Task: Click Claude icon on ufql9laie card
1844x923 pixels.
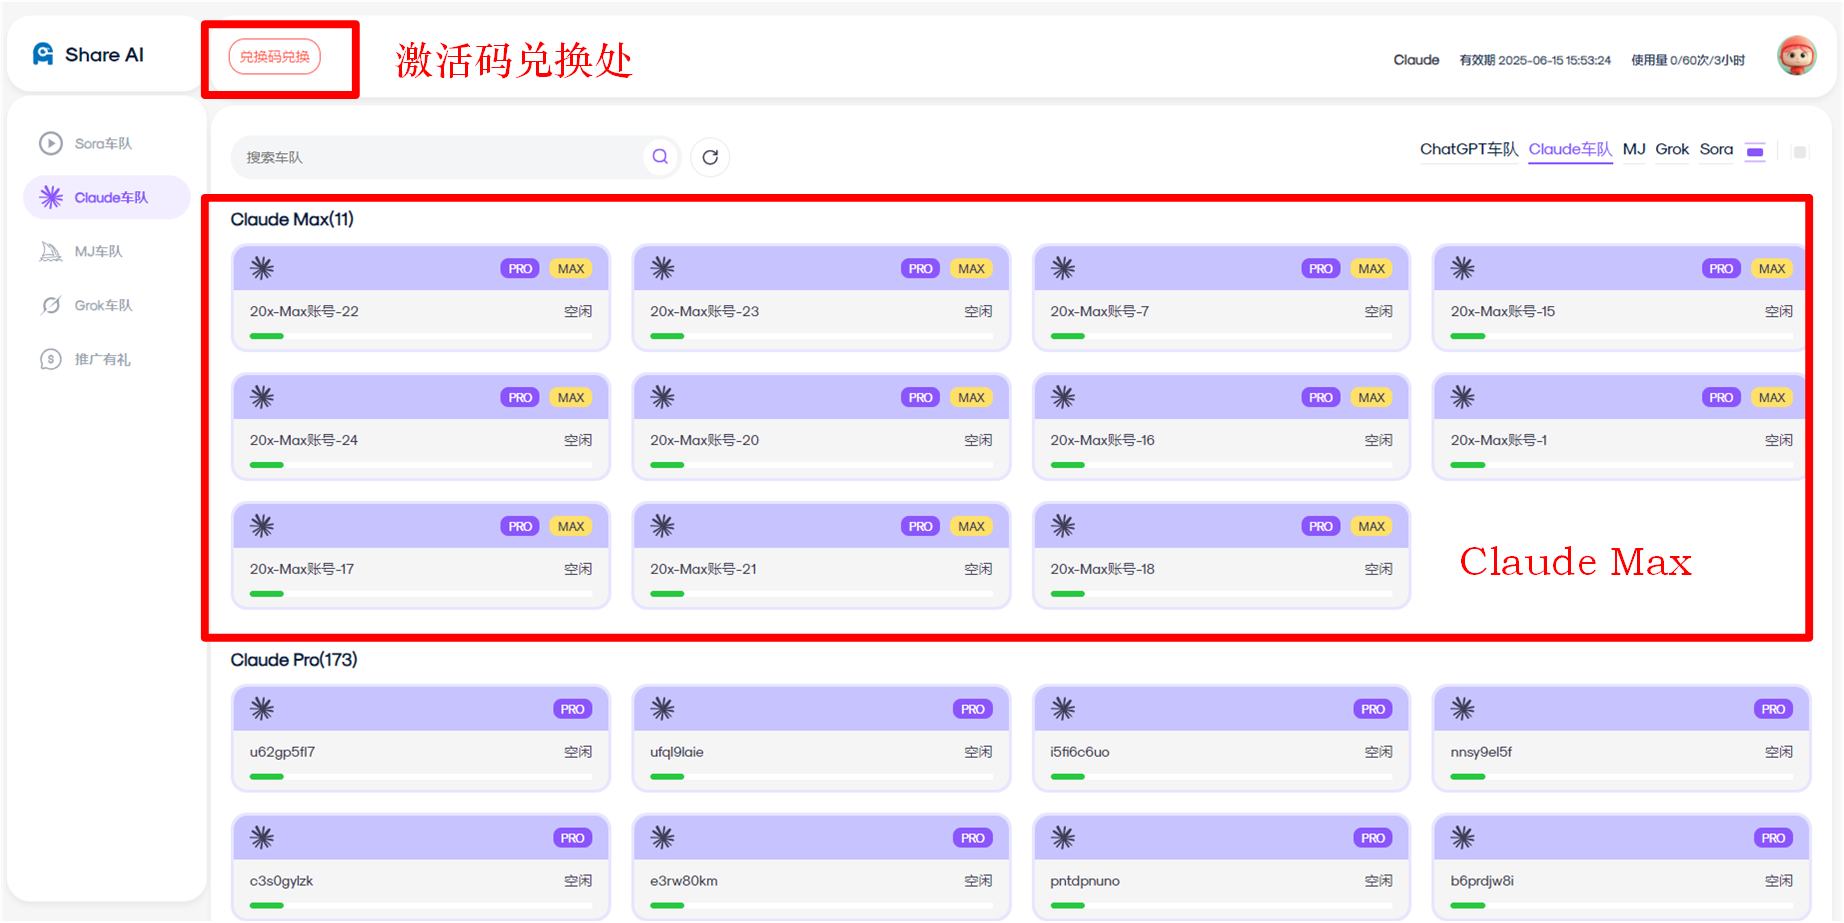Action: 662,709
